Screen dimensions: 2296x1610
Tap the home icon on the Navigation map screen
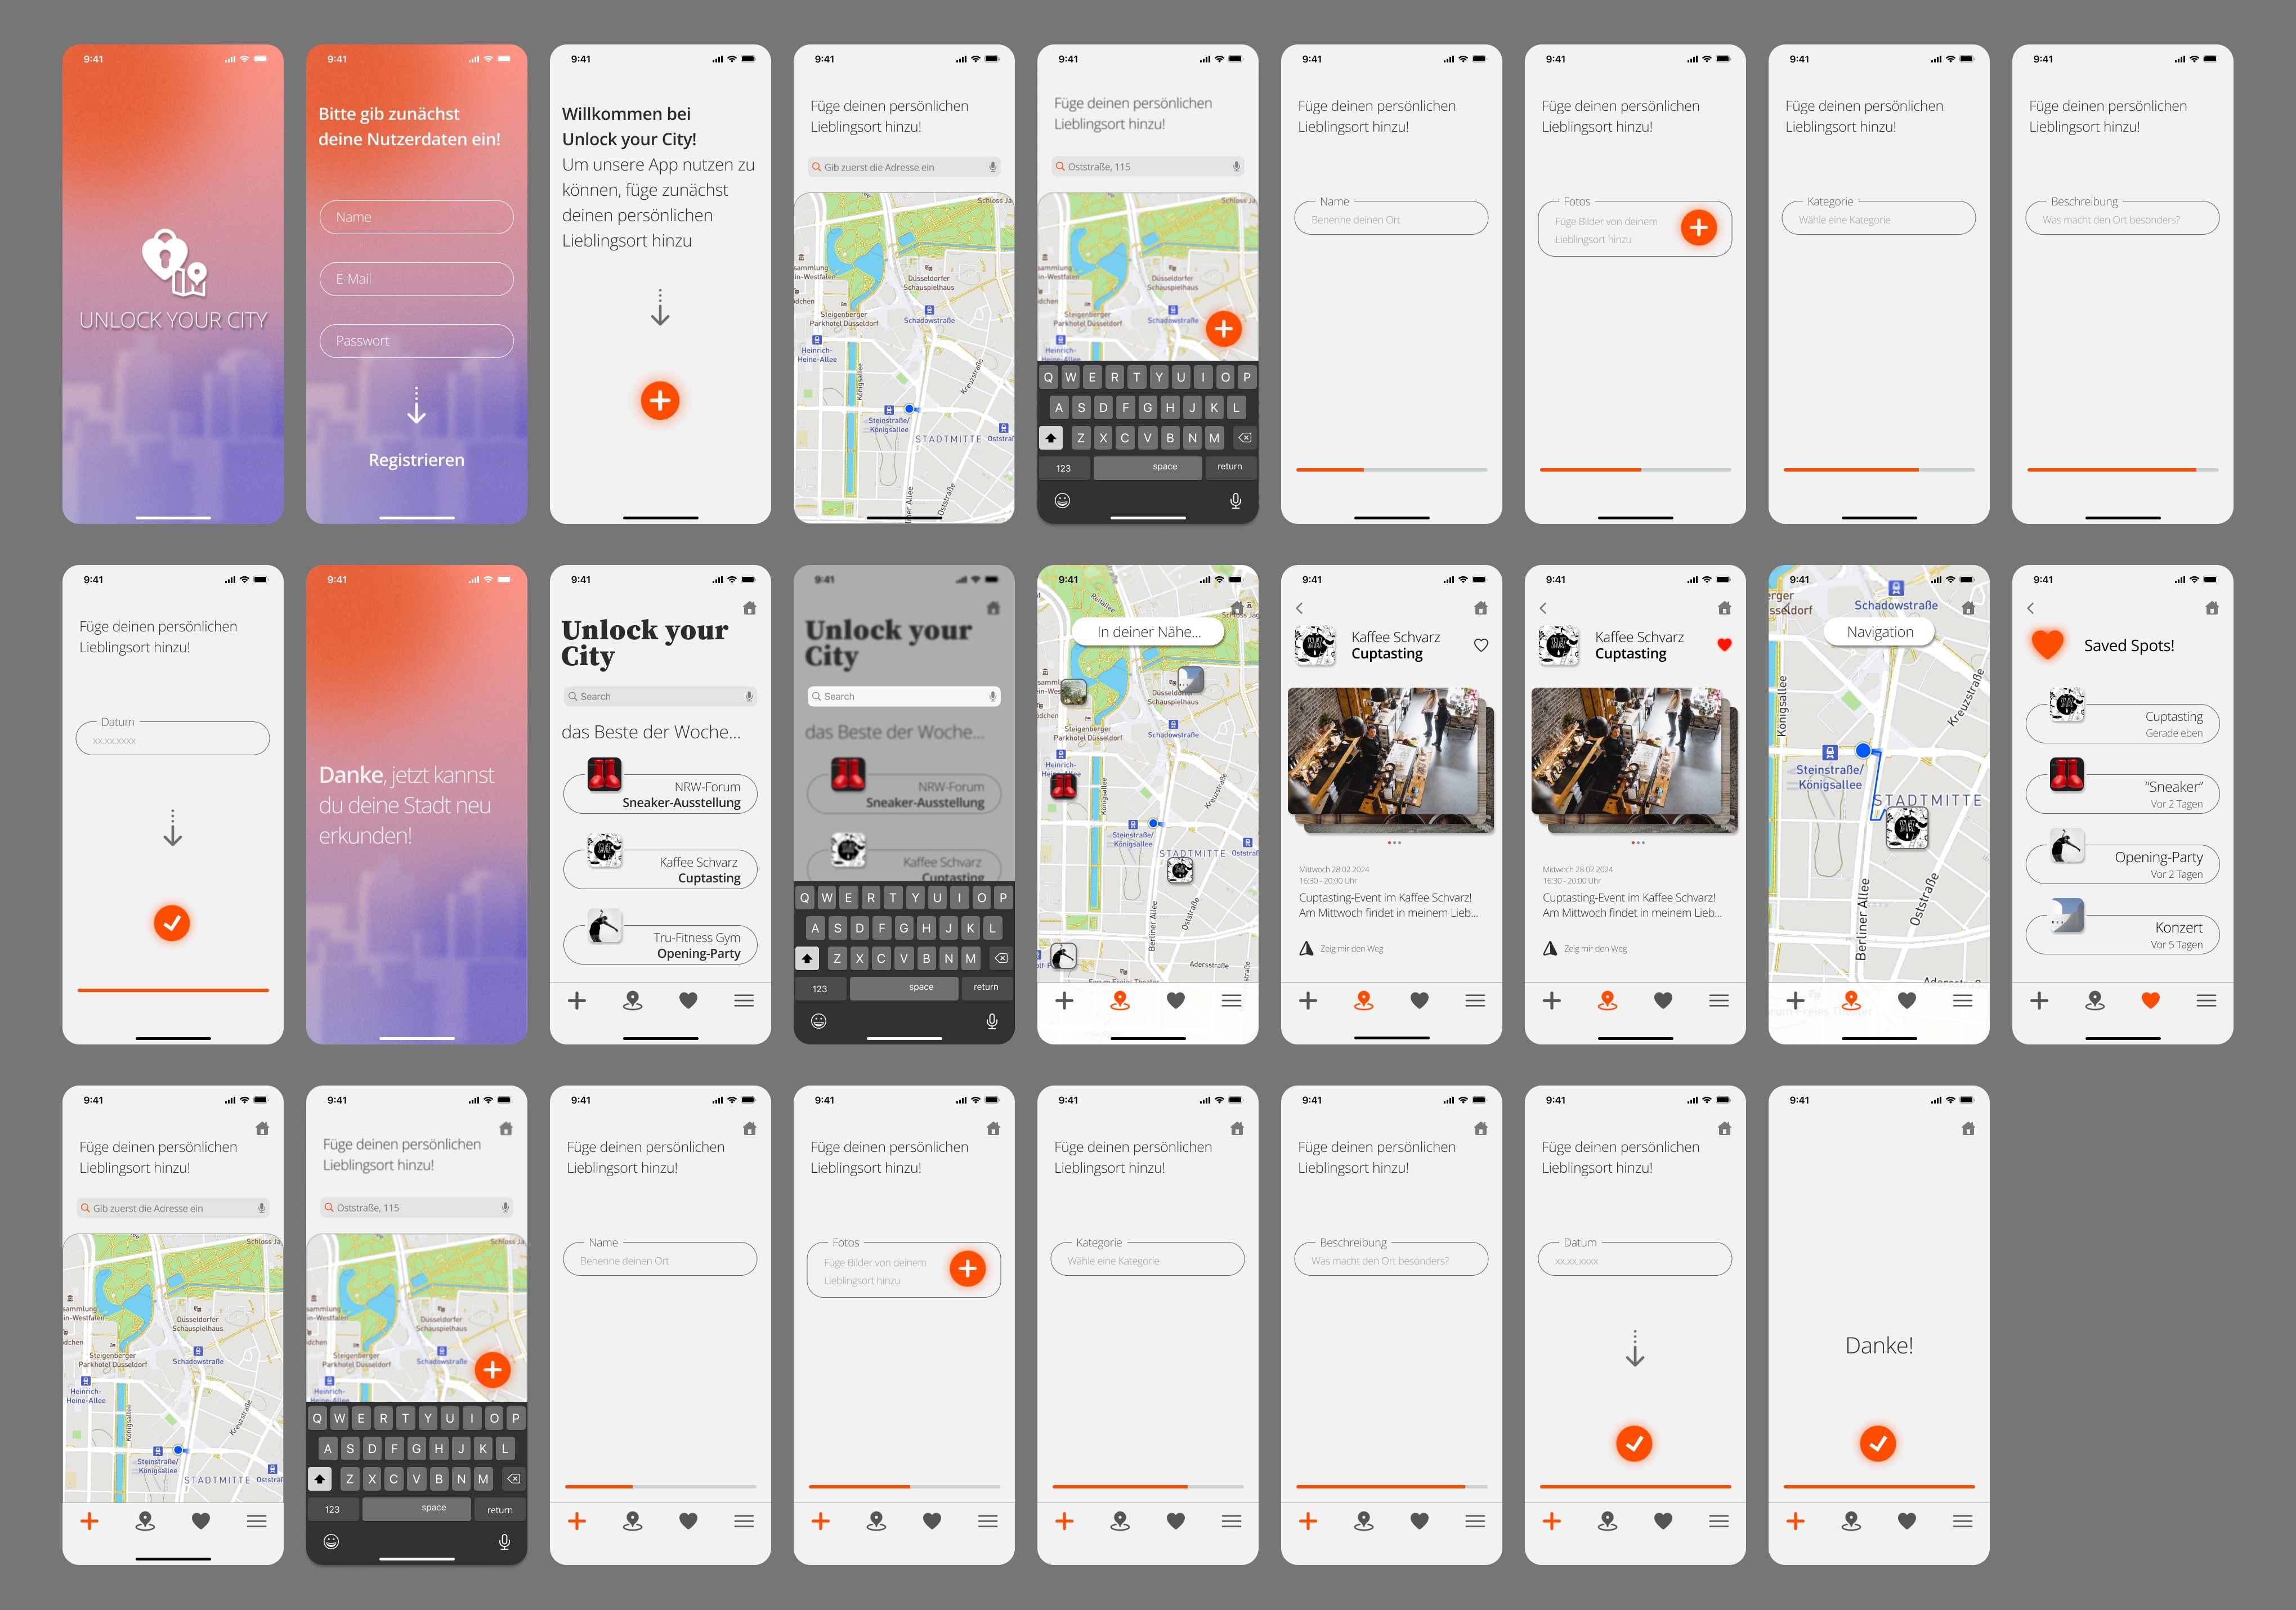coord(1967,608)
